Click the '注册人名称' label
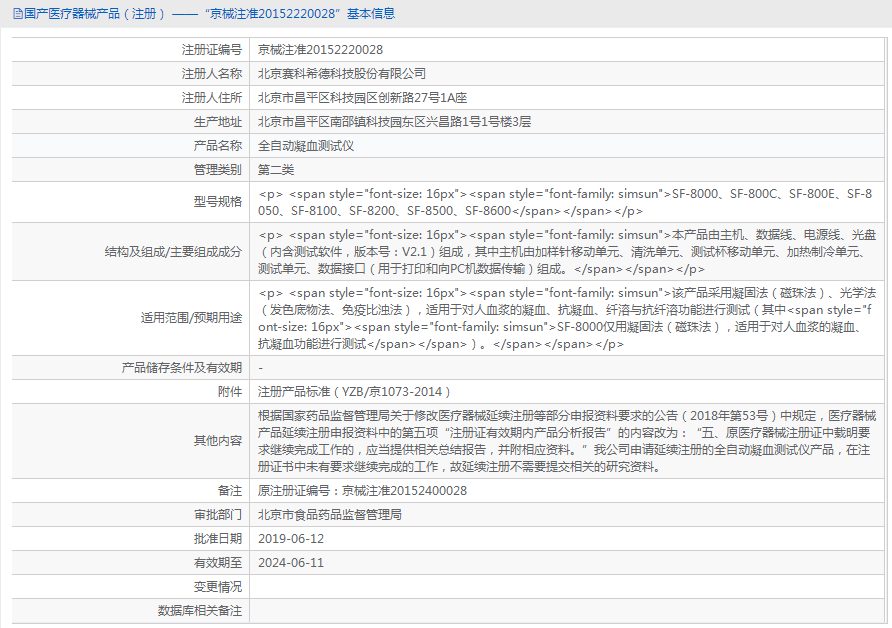 pos(212,74)
